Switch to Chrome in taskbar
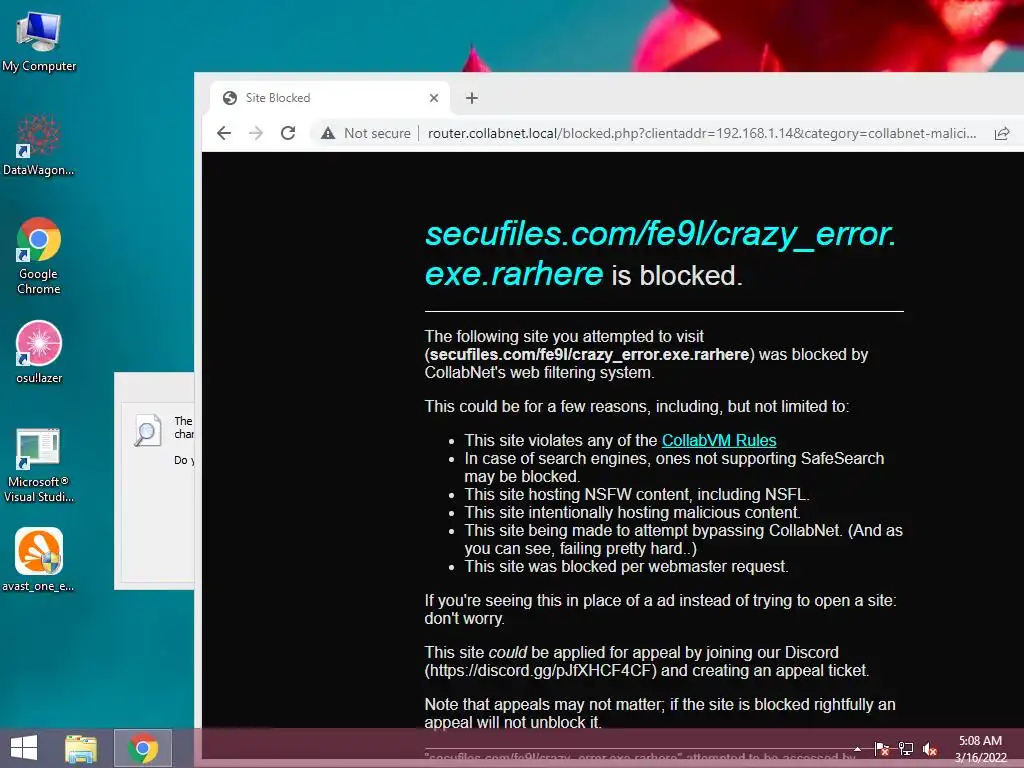The width and height of the screenshot is (1024, 768). (143, 748)
